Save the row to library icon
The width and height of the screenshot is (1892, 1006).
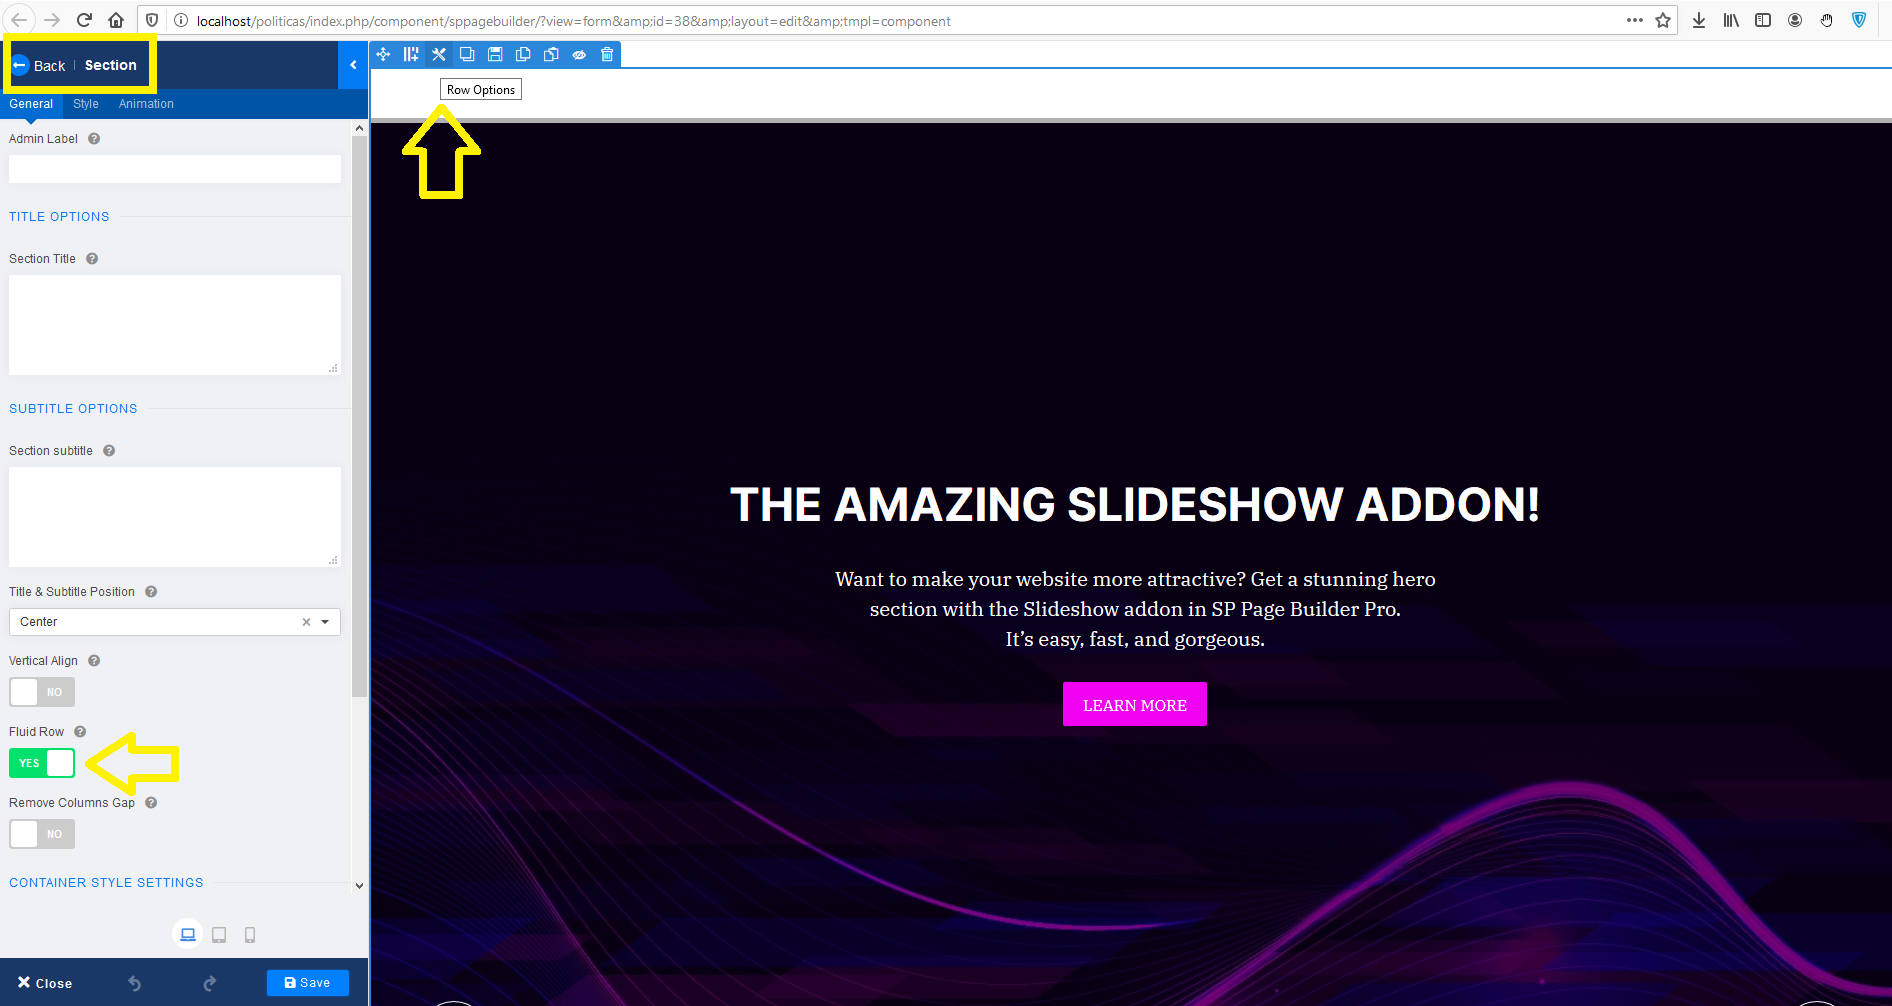tap(495, 54)
